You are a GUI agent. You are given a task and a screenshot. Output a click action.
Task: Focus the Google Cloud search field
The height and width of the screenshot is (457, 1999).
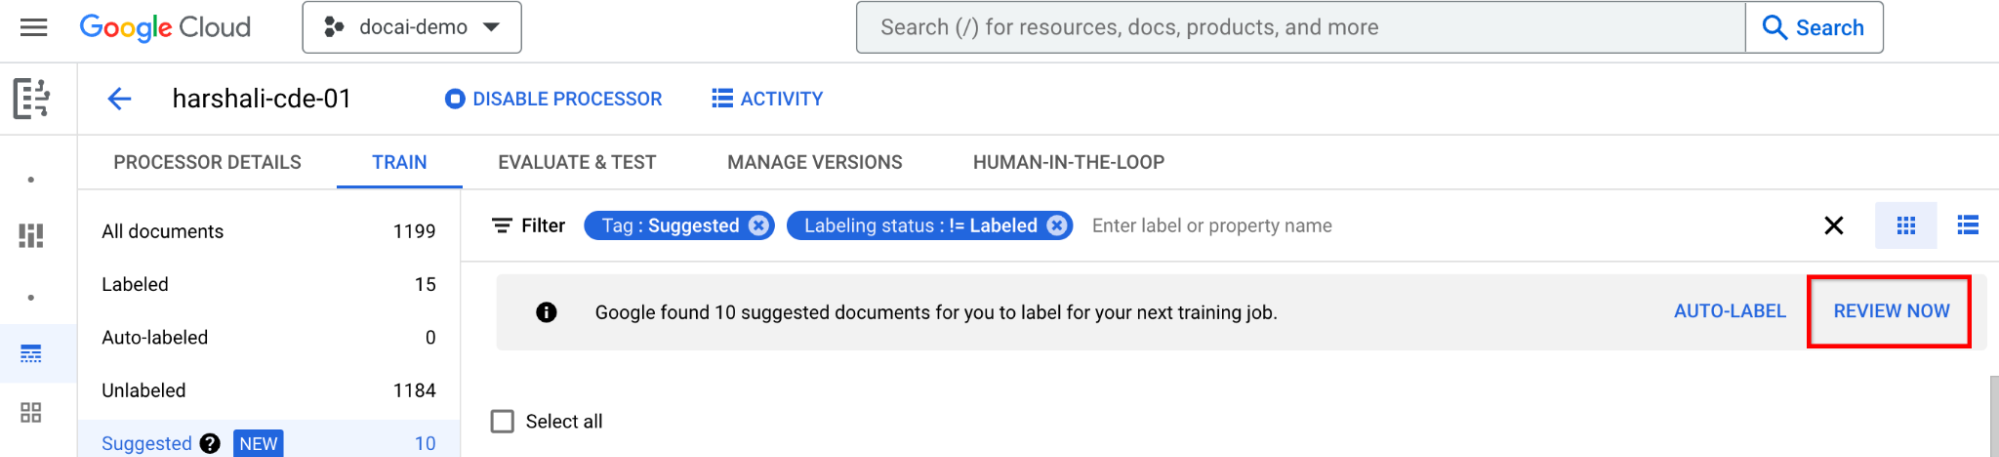pyautogui.click(x=1300, y=27)
